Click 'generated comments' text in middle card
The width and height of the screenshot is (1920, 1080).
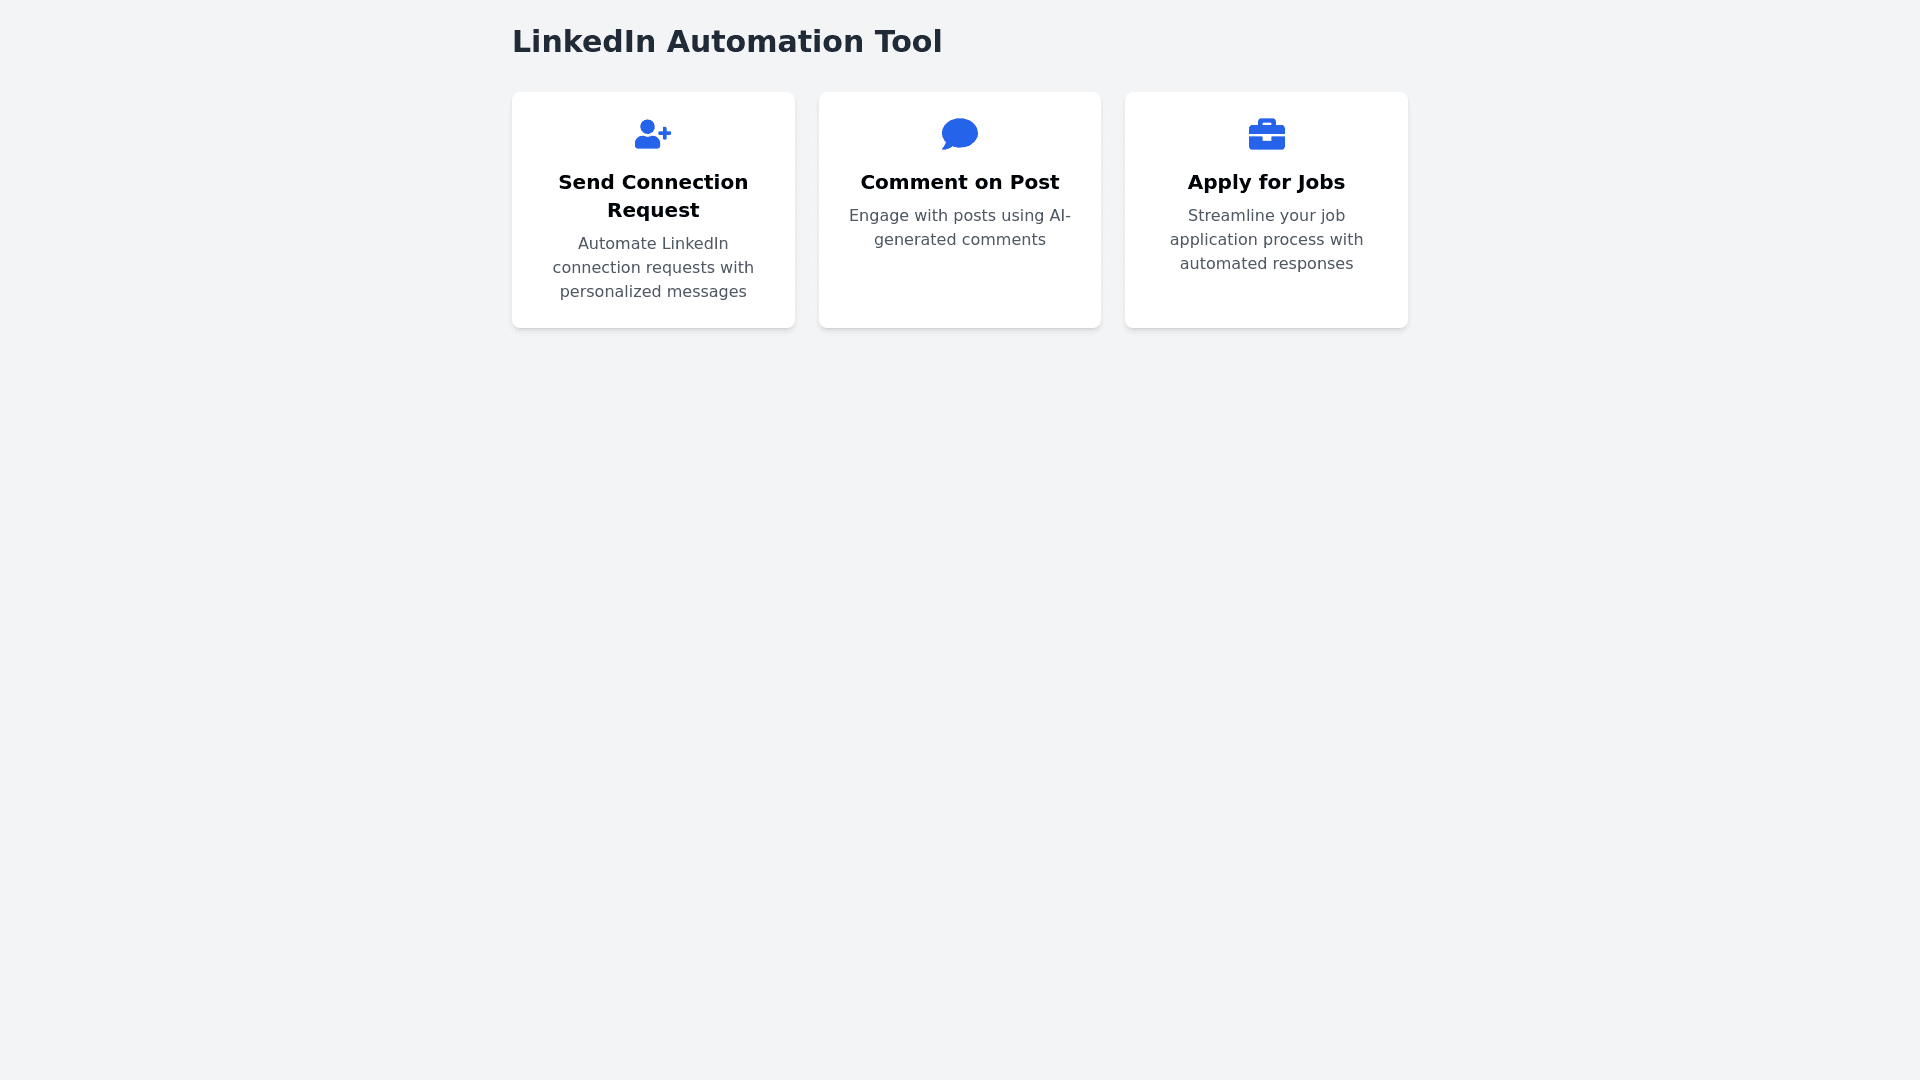(959, 240)
